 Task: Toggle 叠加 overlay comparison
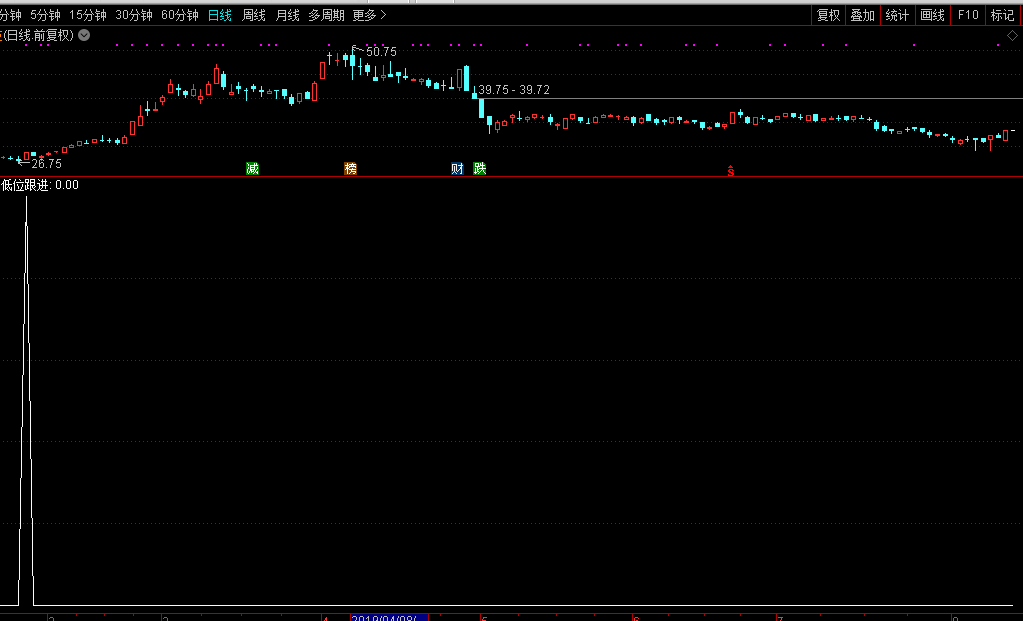pos(862,15)
